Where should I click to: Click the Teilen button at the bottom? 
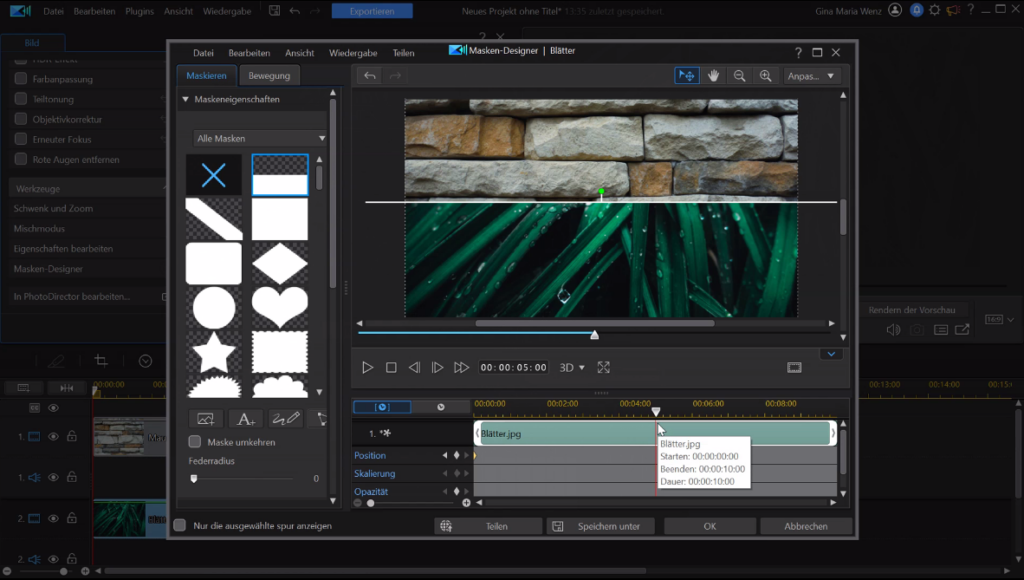pyautogui.click(x=488, y=526)
